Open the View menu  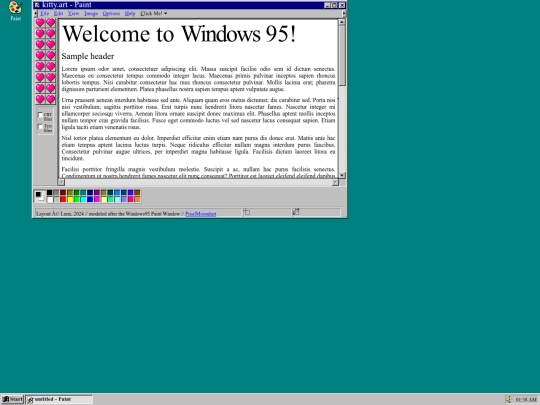pos(73,13)
